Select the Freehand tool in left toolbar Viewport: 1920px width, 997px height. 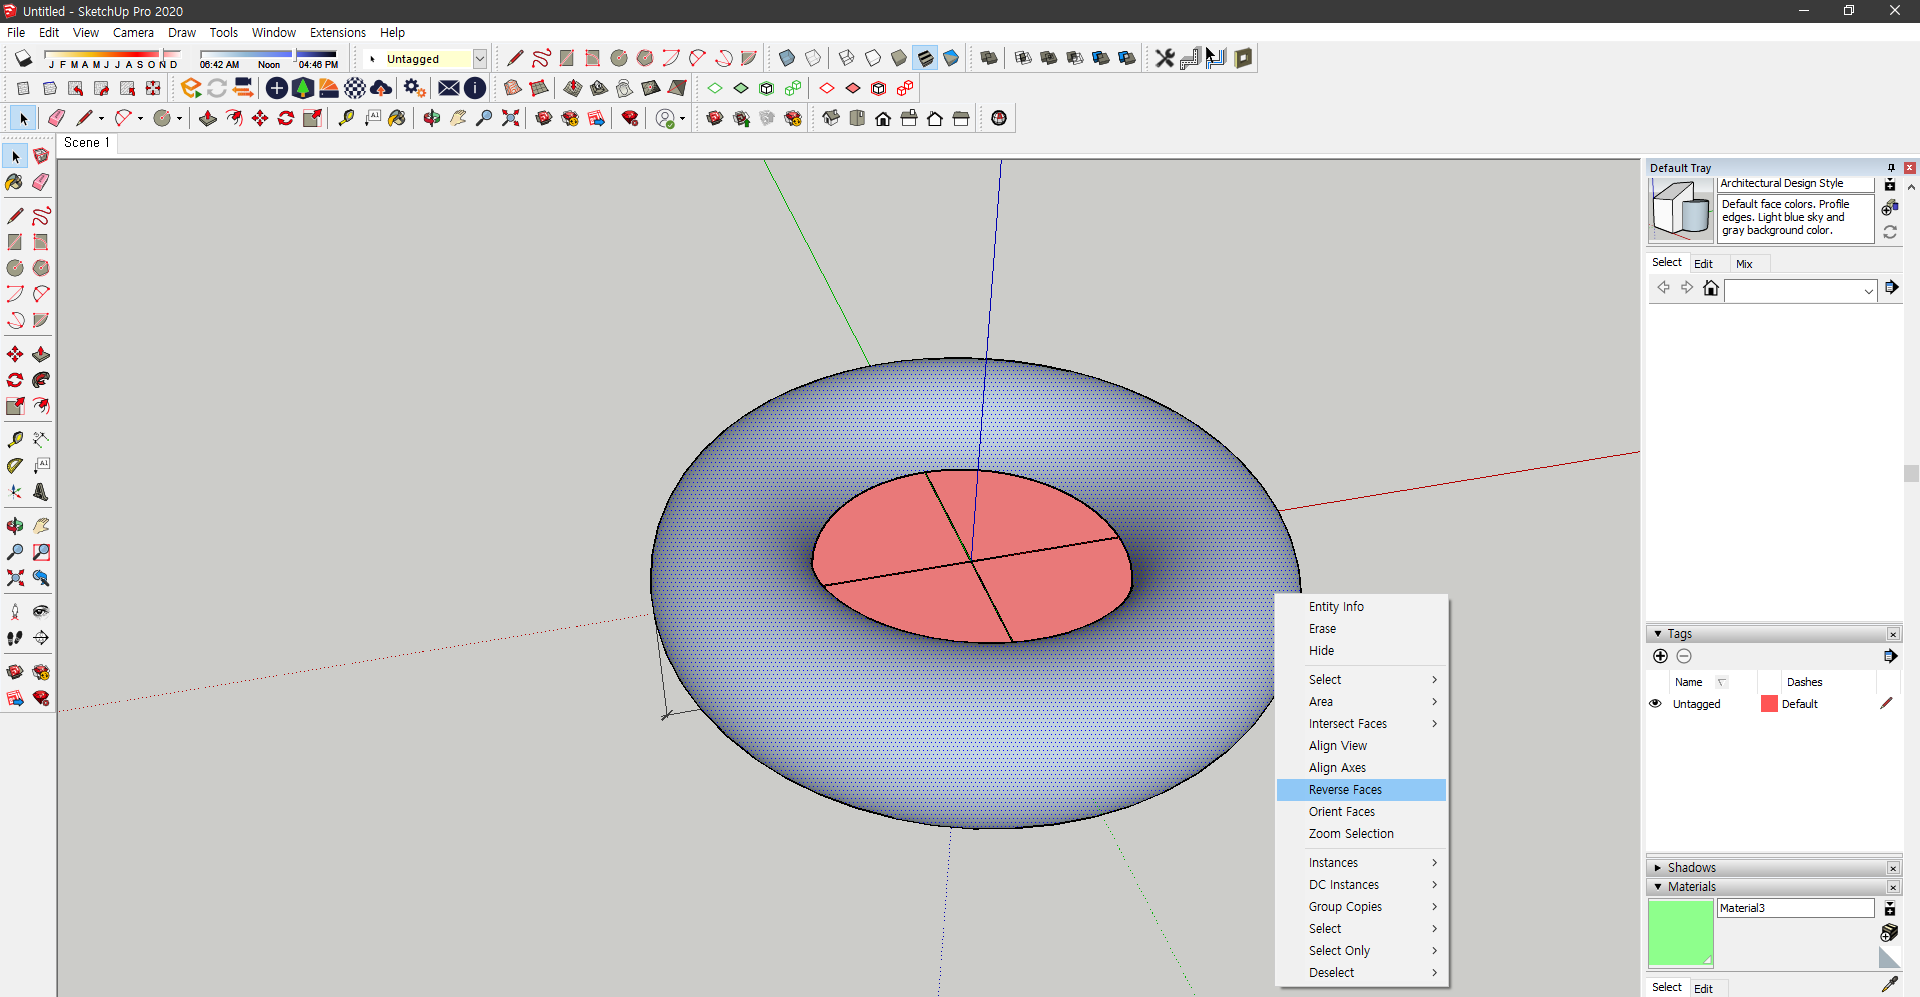point(41,216)
